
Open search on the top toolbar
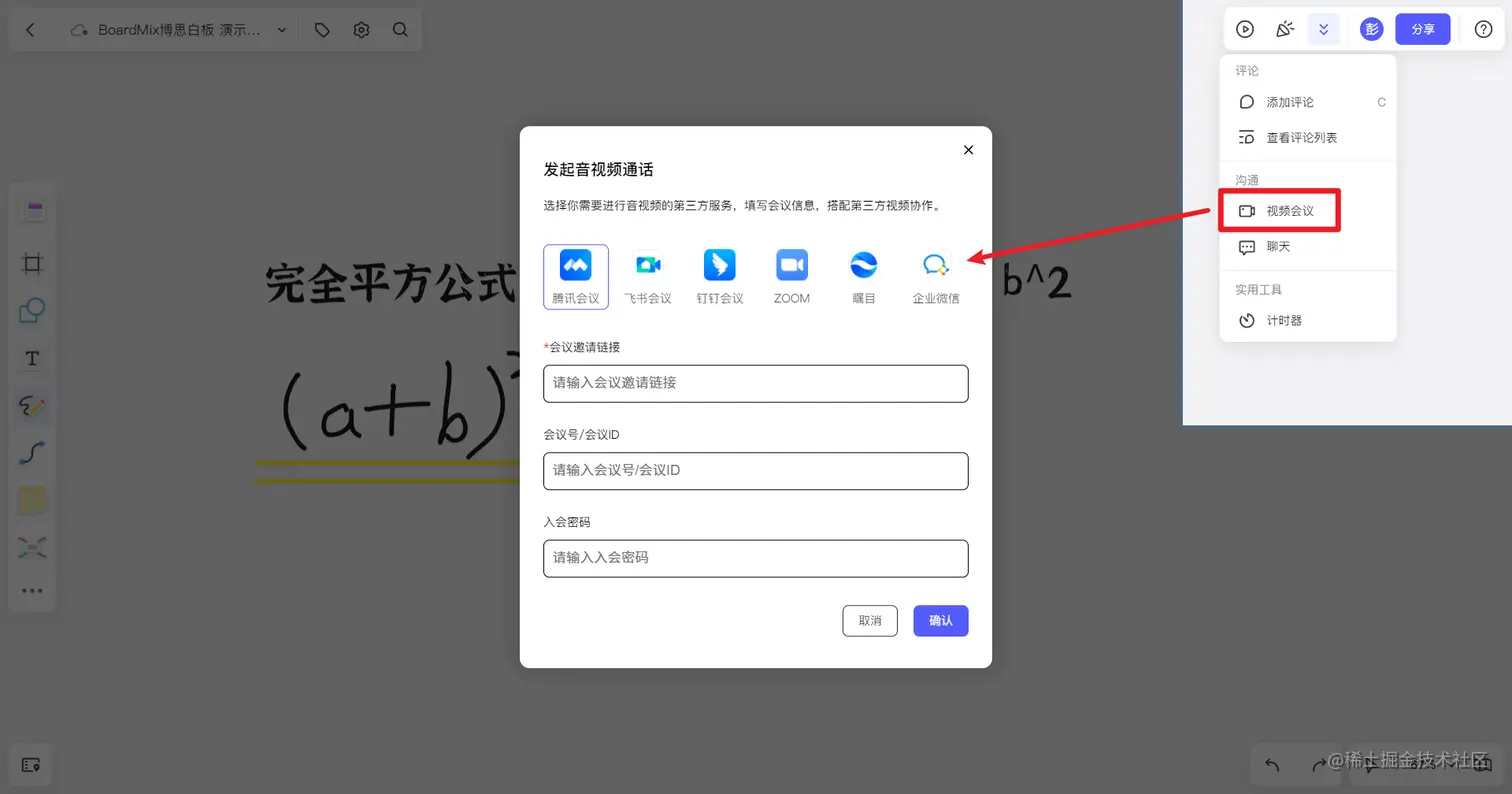(x=400, y=29)
